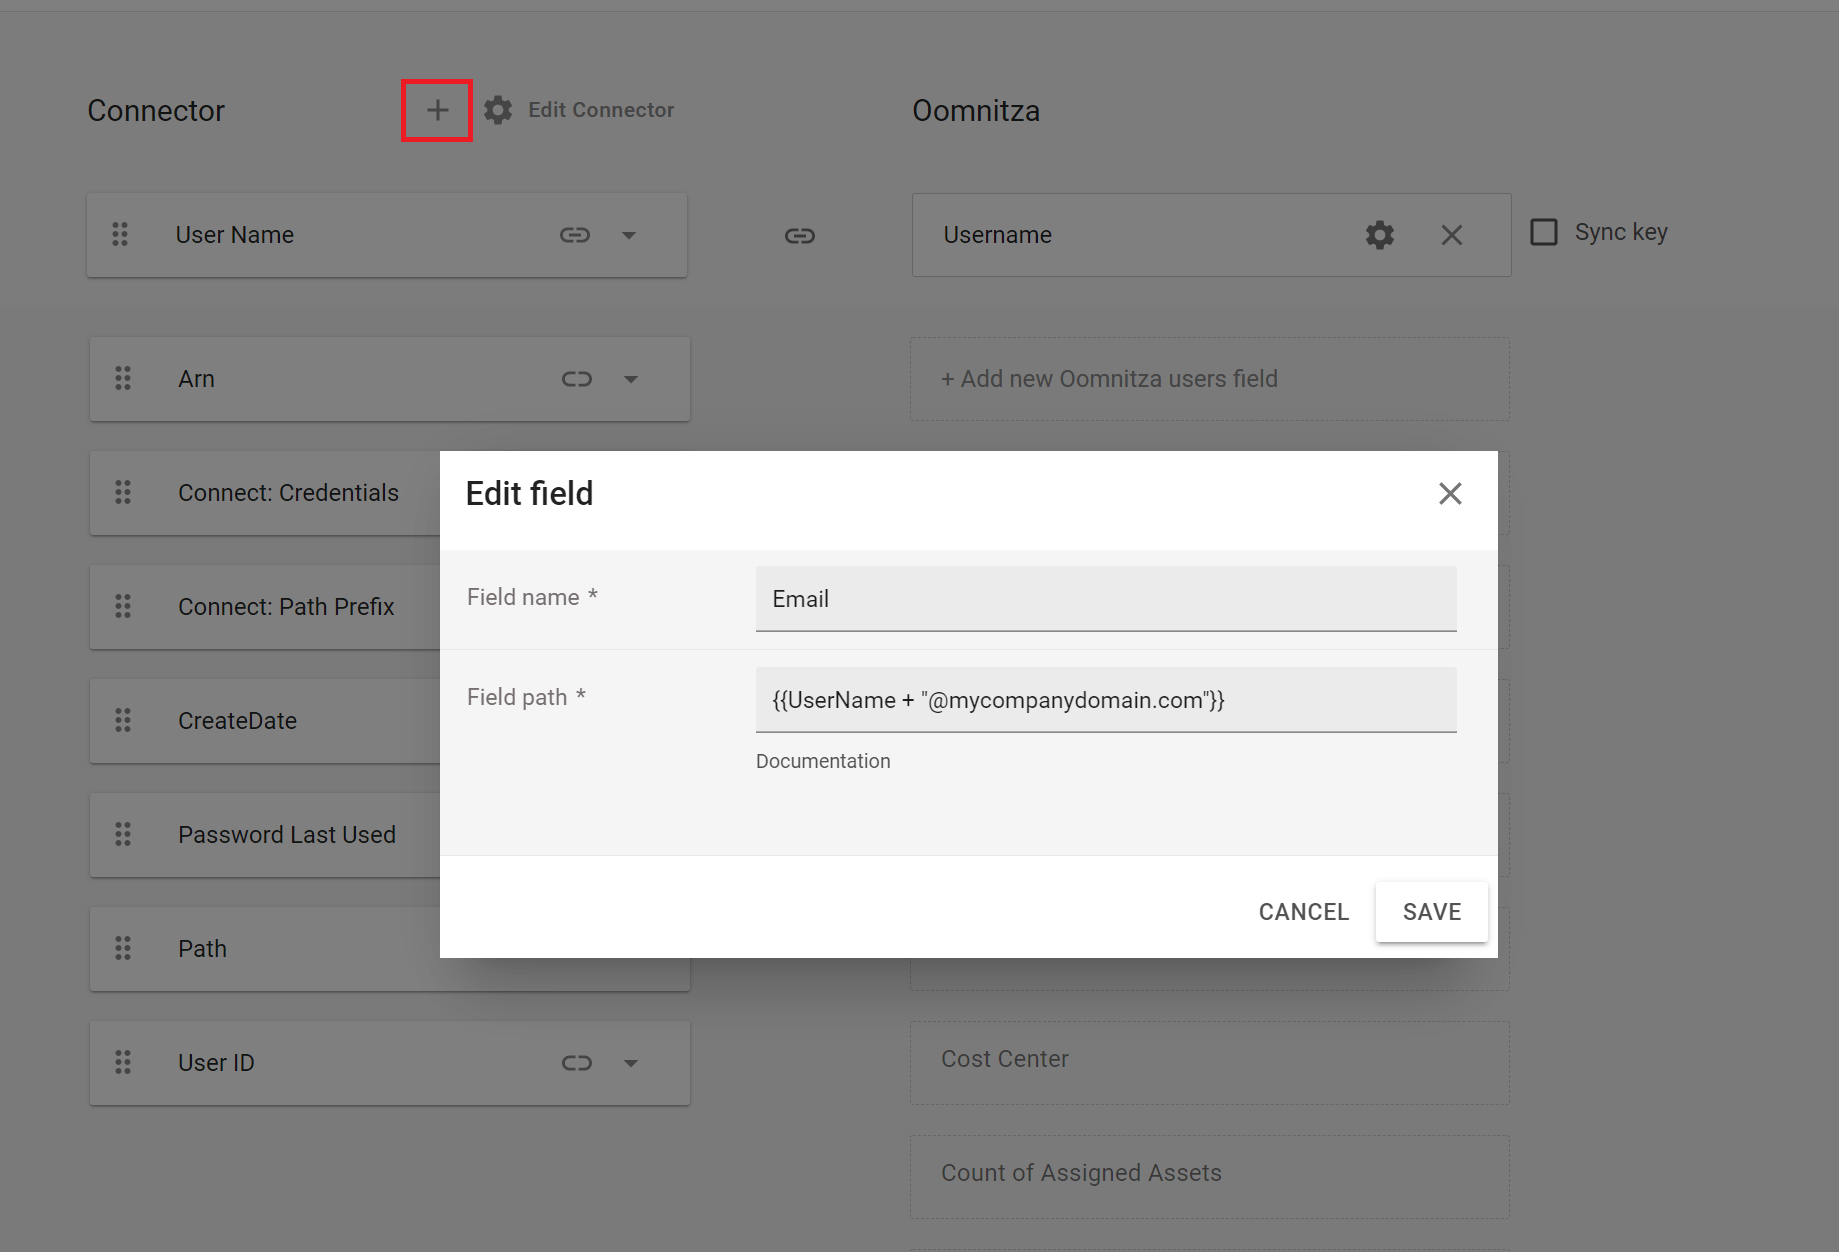Cancel the Edit field dialog
Screen dimensions: 1839x1252
(1303, 912)
